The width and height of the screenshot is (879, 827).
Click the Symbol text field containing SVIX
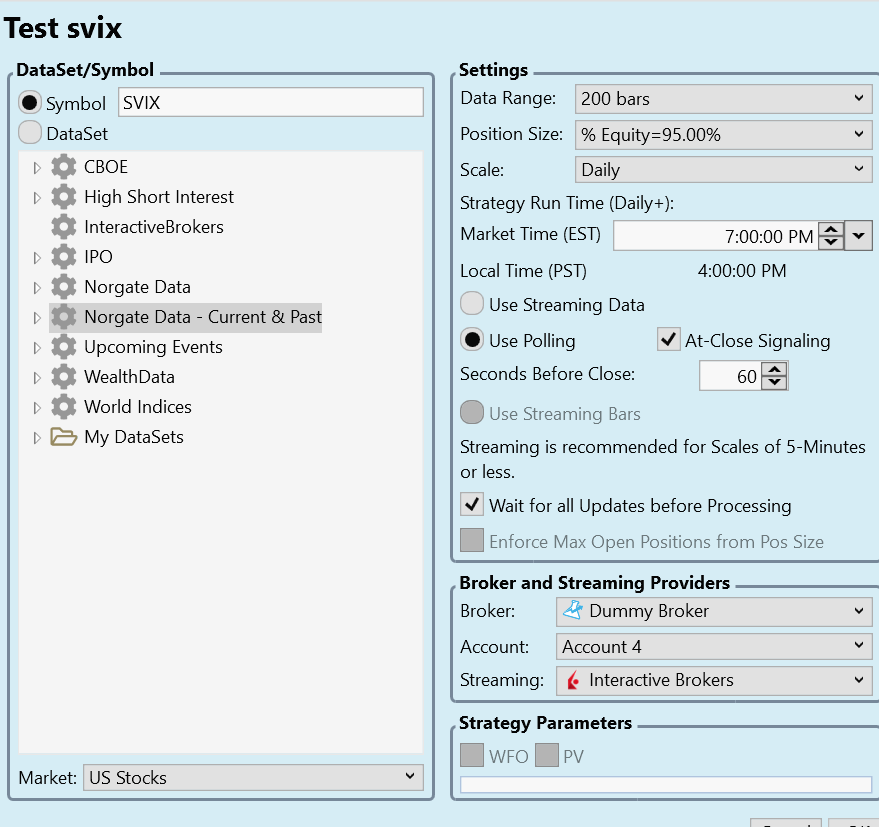point(270,102)
